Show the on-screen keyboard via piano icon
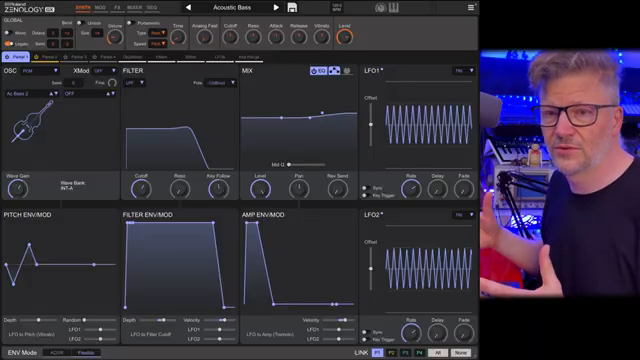Image resolution: width=640 pixels, height=360 pixels. pos(393,7)
